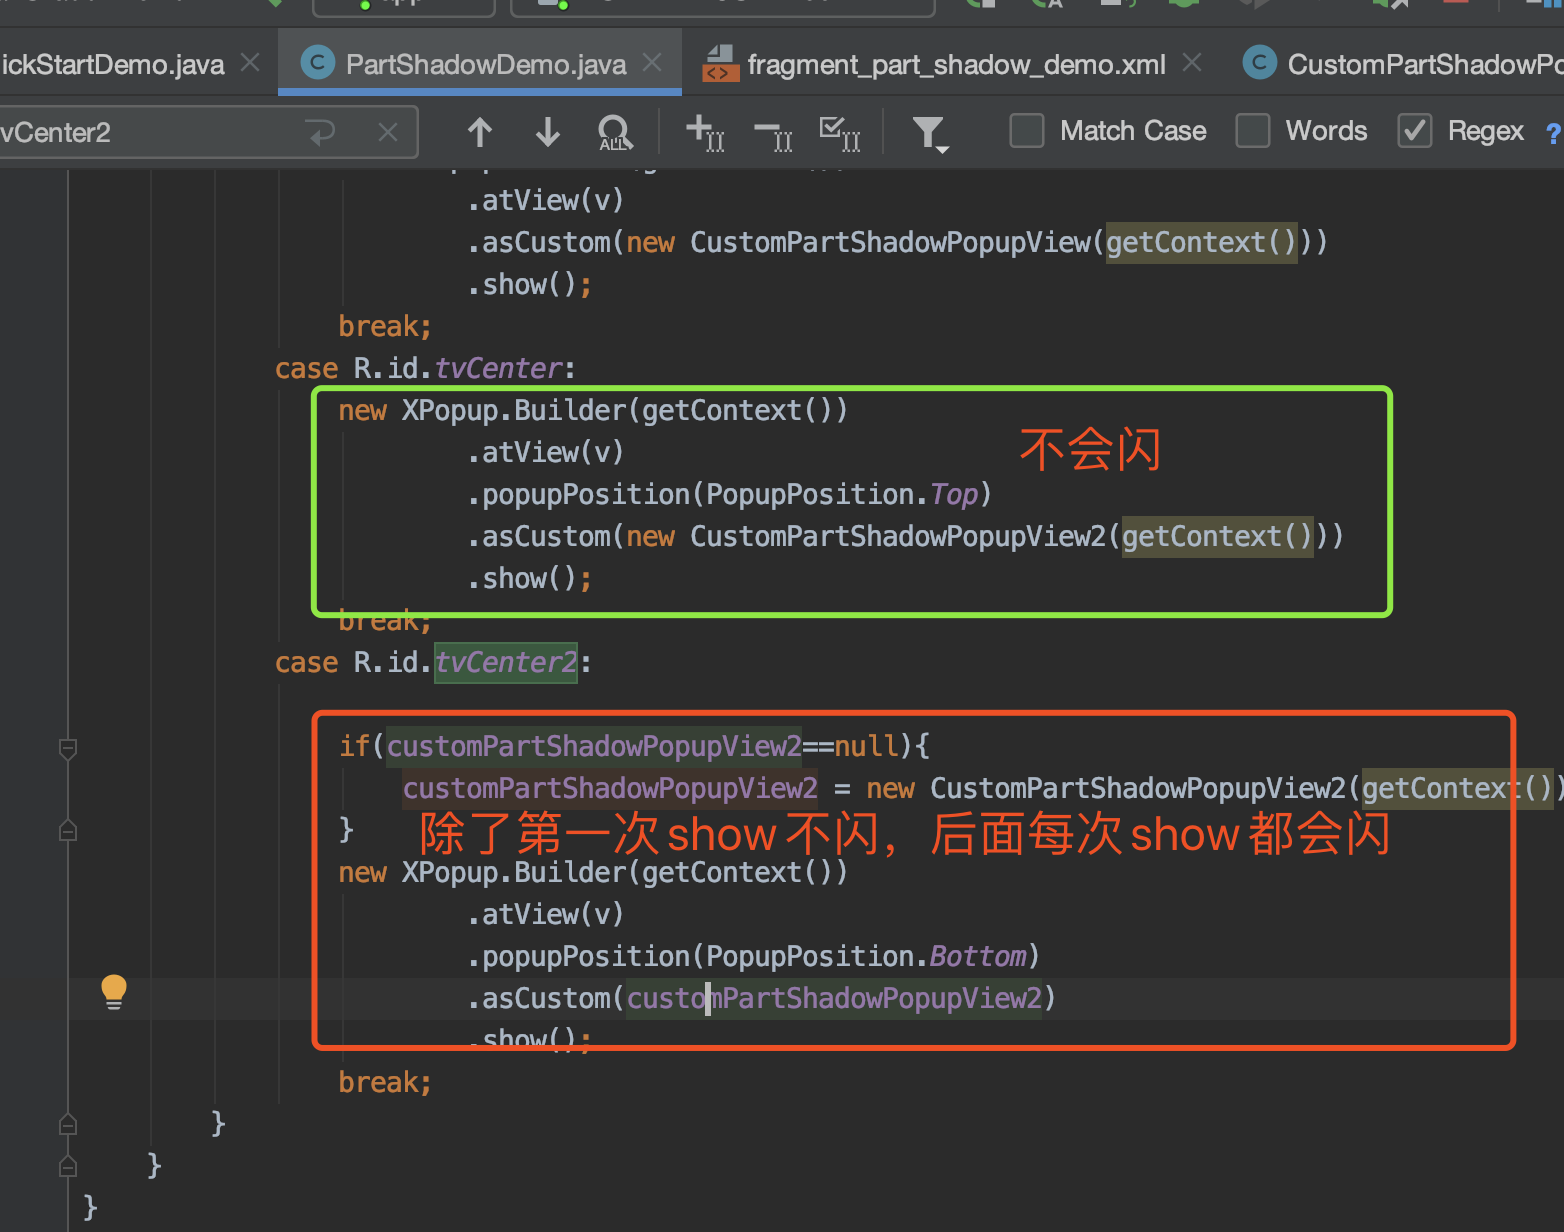Select all matched occurrences in editor

click(839, 131)
